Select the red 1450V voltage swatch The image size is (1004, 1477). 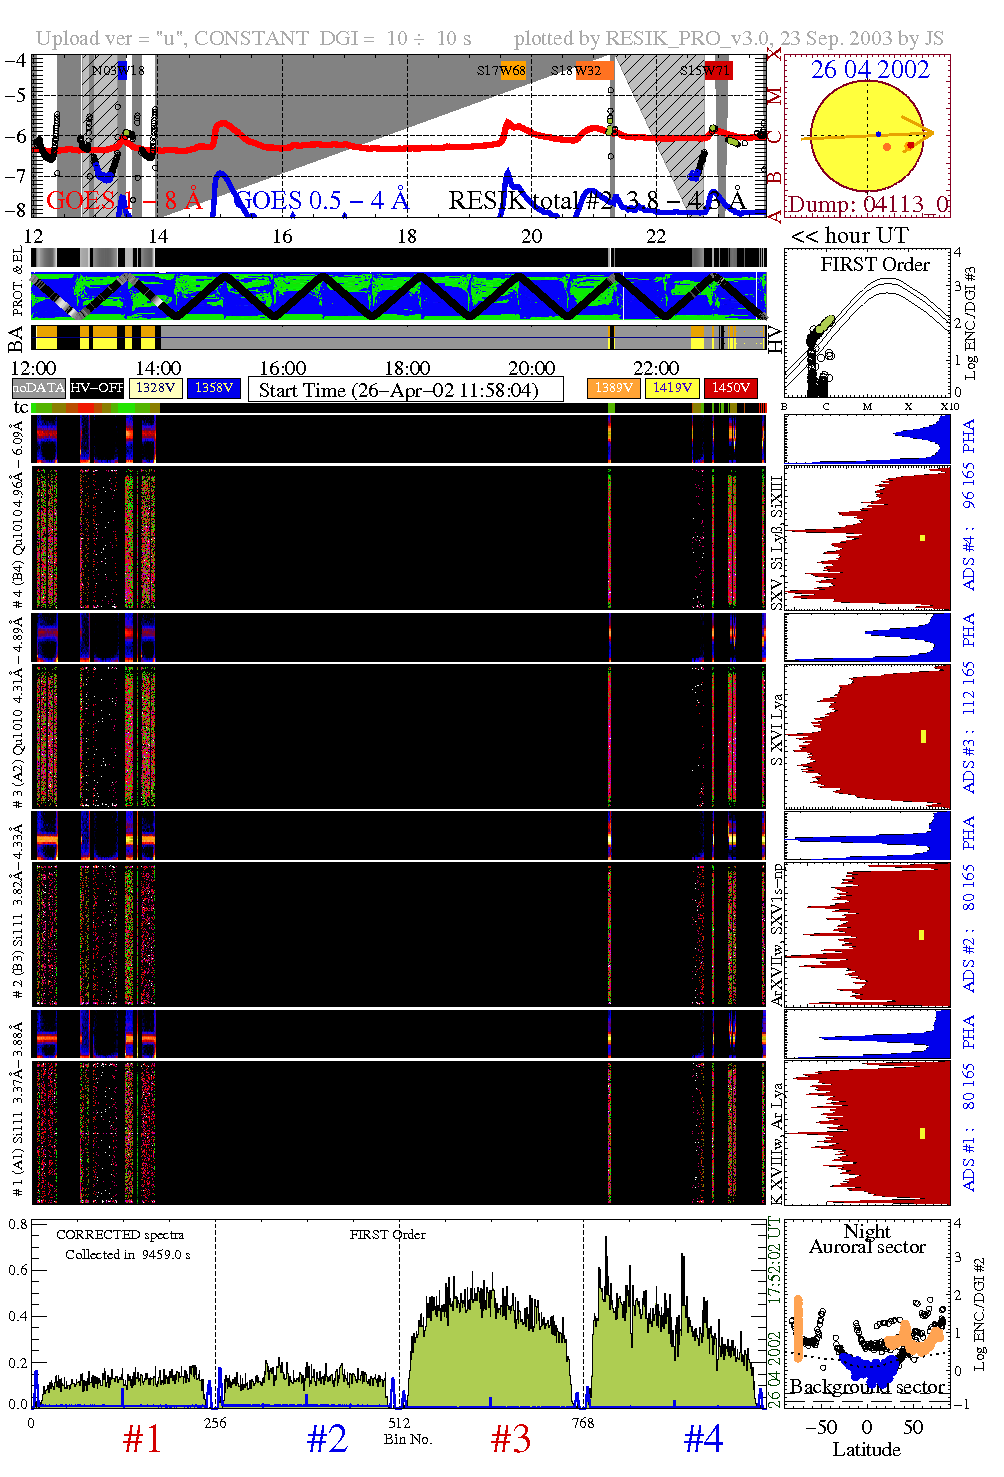[x=731, y=388]
